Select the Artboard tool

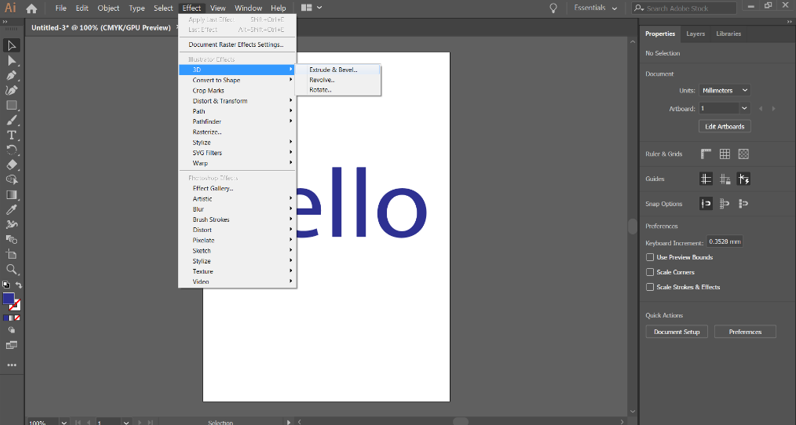click(12, 254)
